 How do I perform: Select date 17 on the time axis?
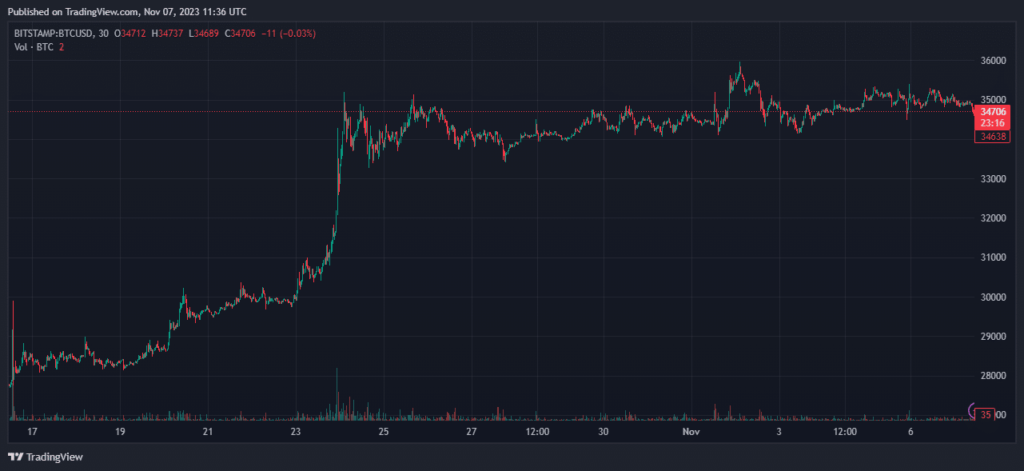click(x=32, y=433)
